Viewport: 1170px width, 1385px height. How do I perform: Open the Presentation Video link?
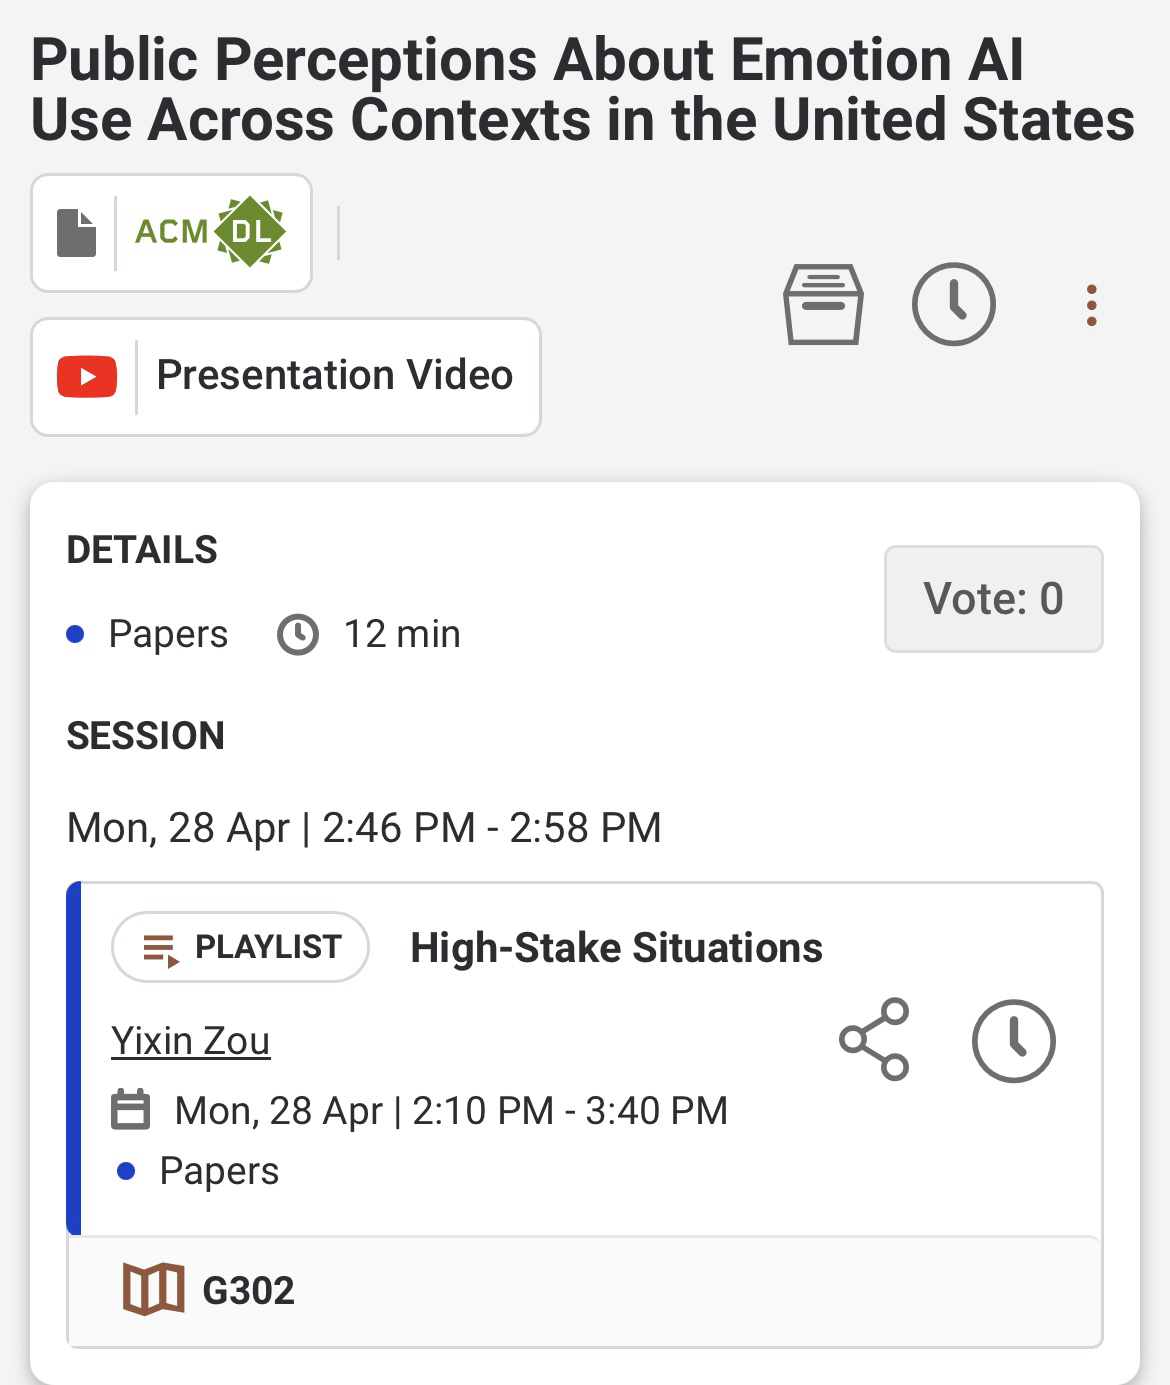click(334, 376)
